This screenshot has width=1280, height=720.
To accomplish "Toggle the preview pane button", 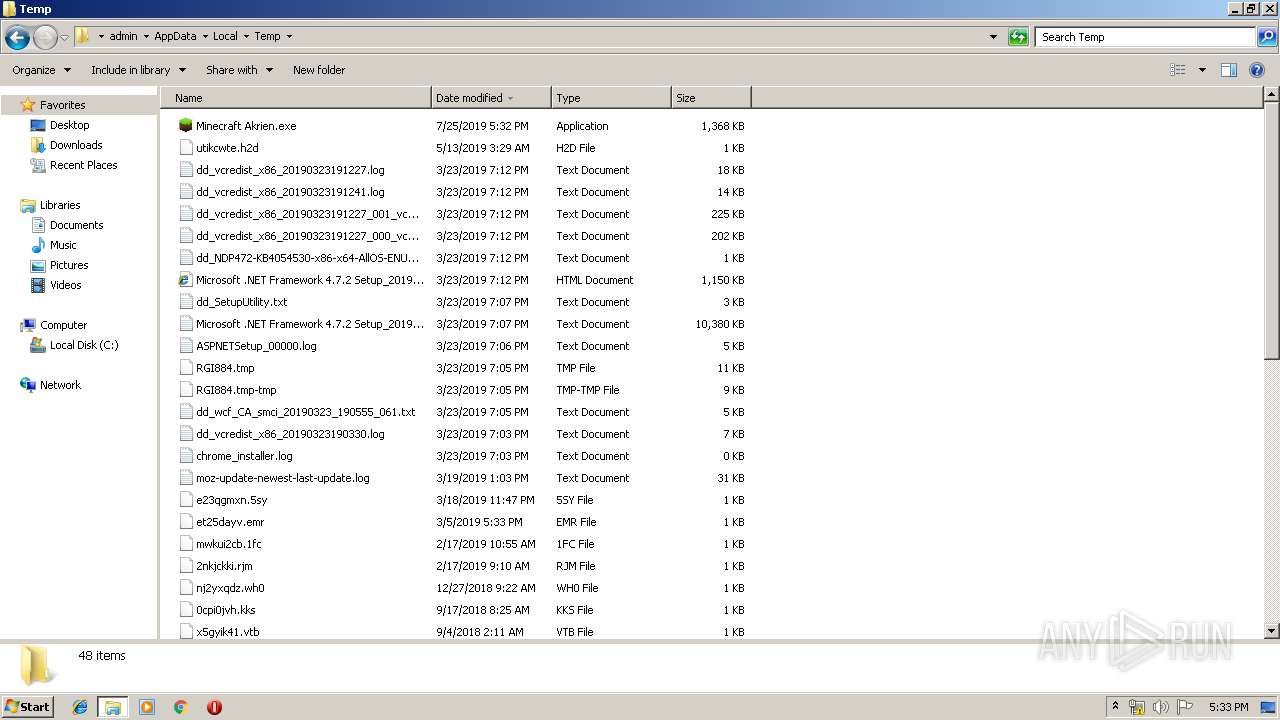I will [1229, 70].
